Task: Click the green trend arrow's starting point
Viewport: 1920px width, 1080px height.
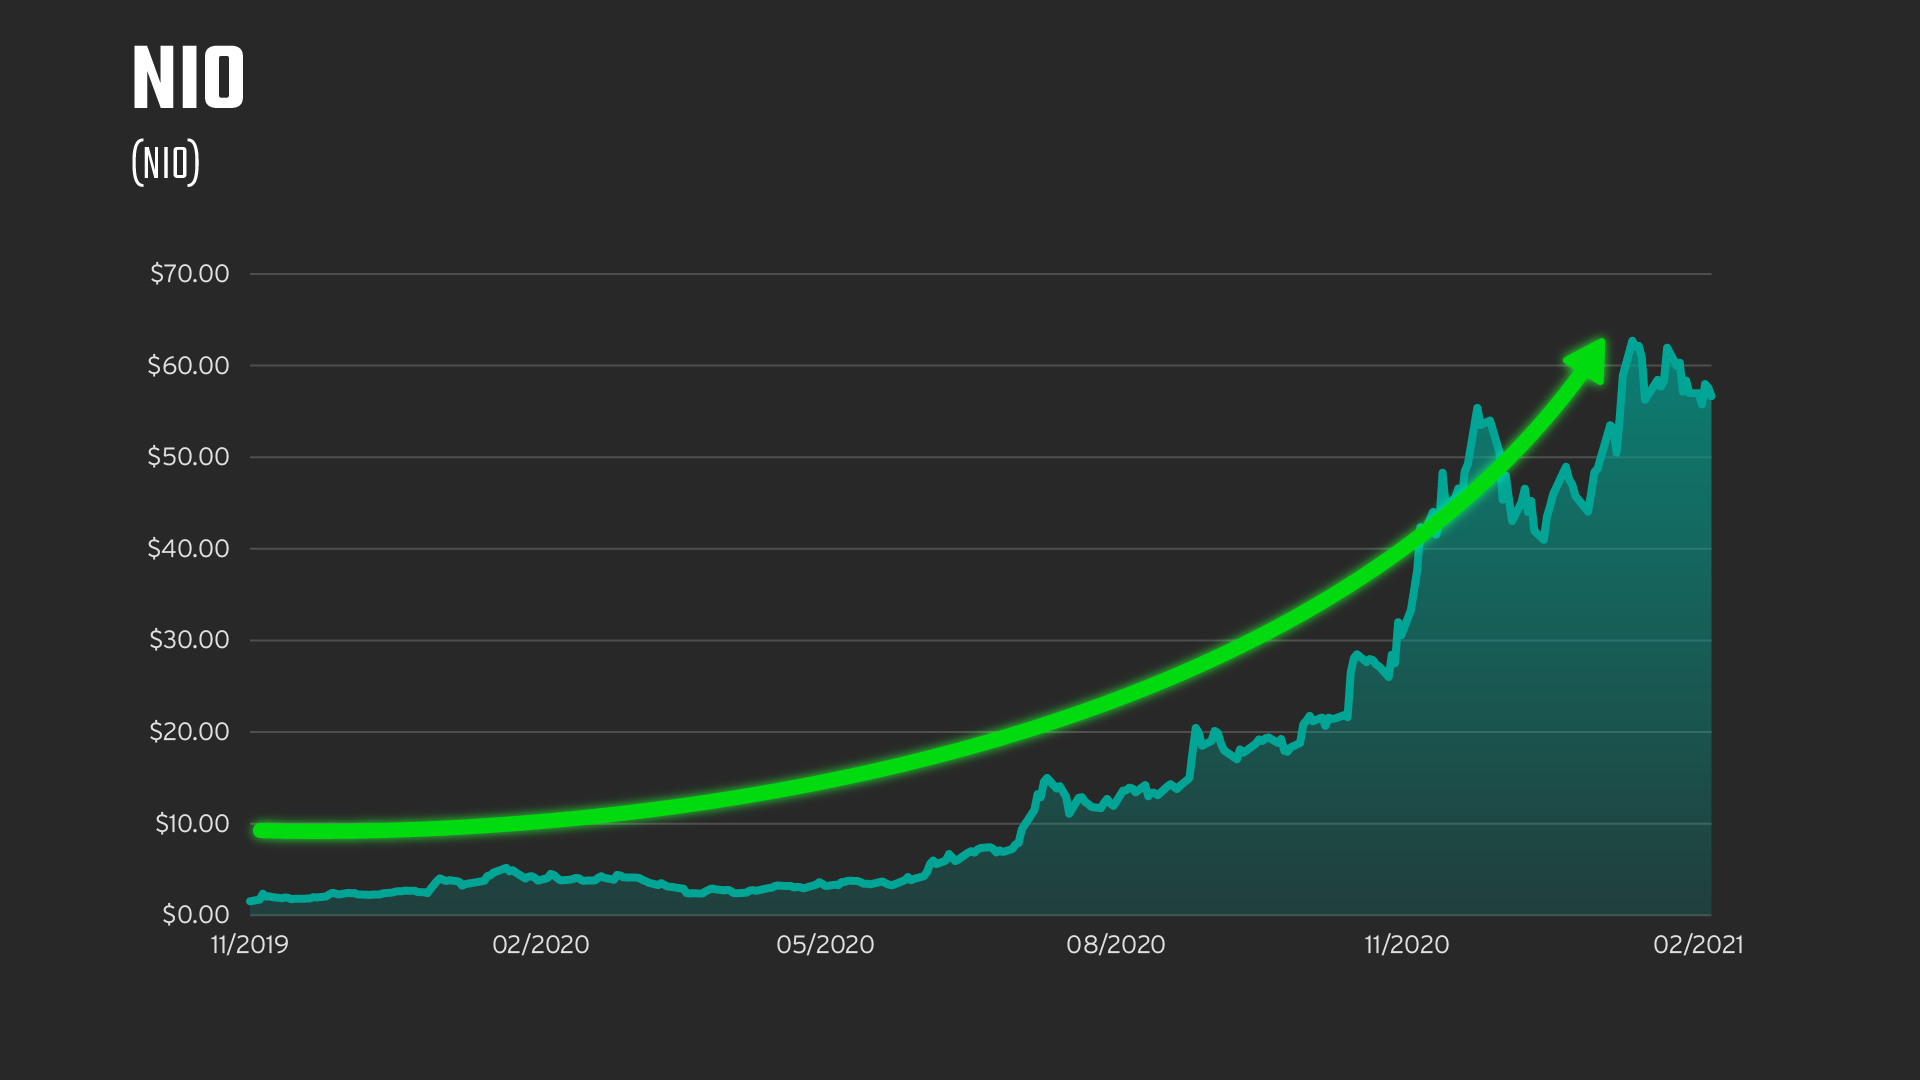Action: 260,831
